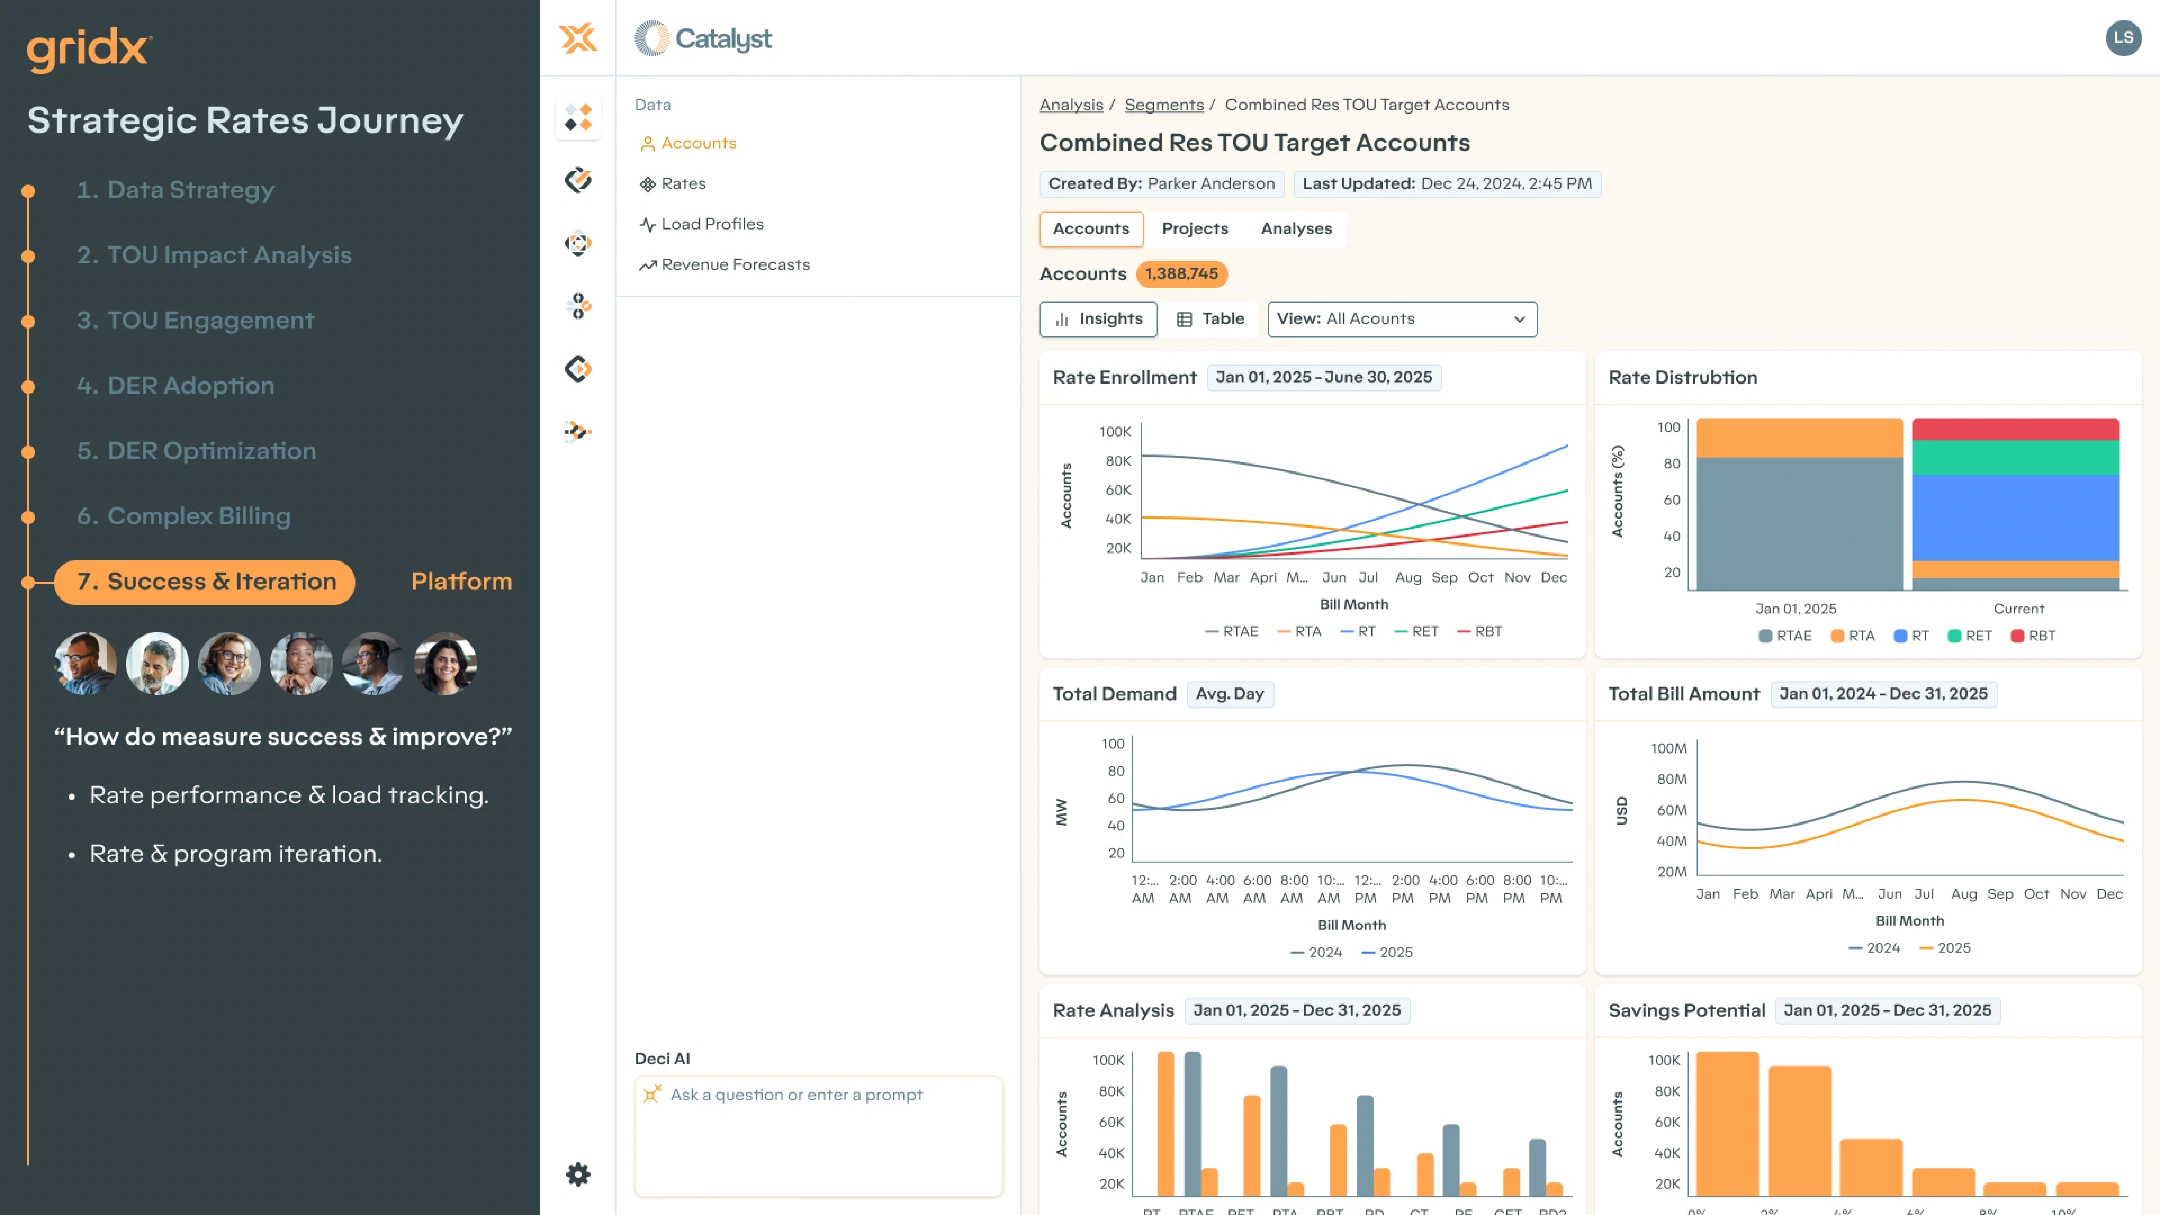Select the Analyses tab
Image resolution: width=2160 pixels, height=1215 pixels.
(x=1296, y=229)
